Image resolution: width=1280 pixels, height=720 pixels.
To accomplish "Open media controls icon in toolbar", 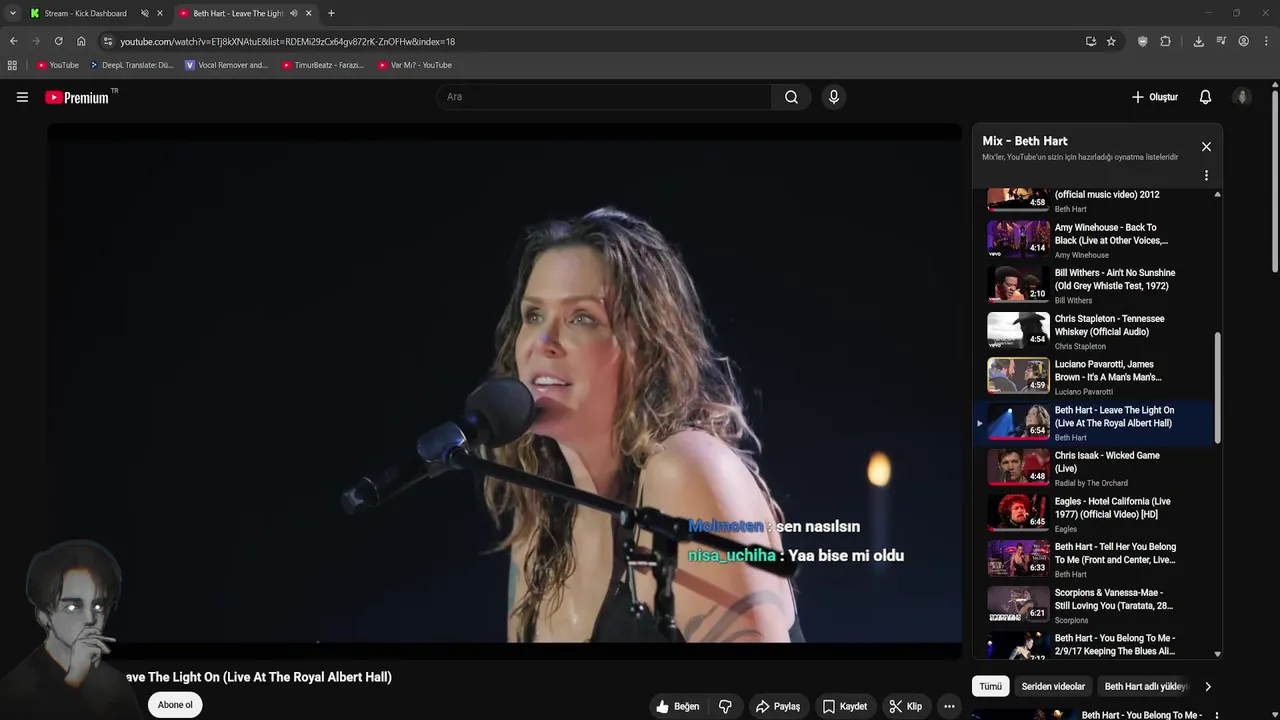I will click(1221, 41).
